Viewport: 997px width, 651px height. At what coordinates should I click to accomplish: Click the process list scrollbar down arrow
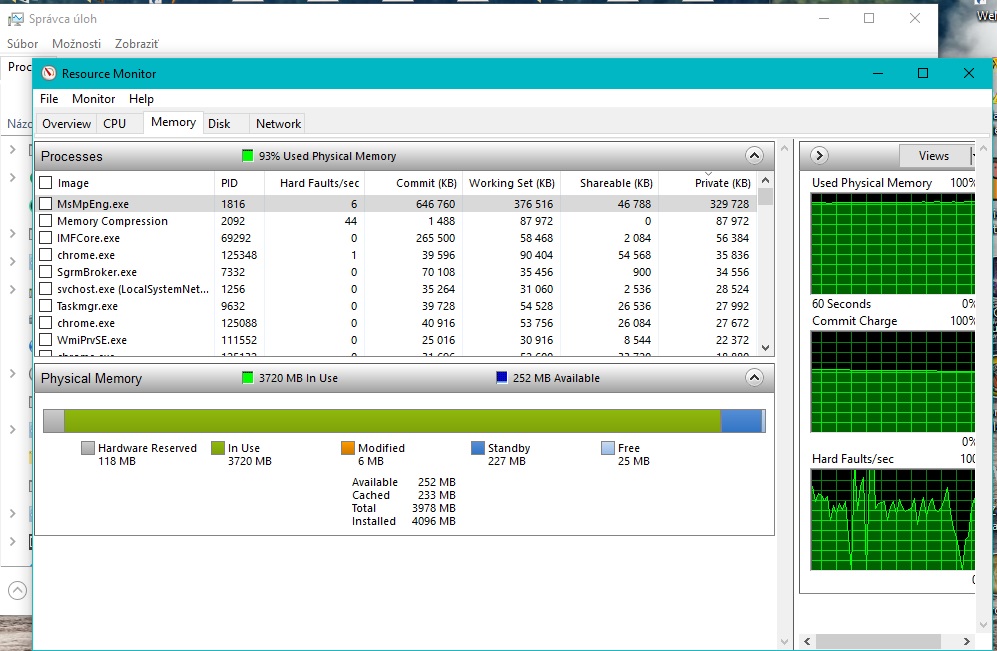(766, 348)
